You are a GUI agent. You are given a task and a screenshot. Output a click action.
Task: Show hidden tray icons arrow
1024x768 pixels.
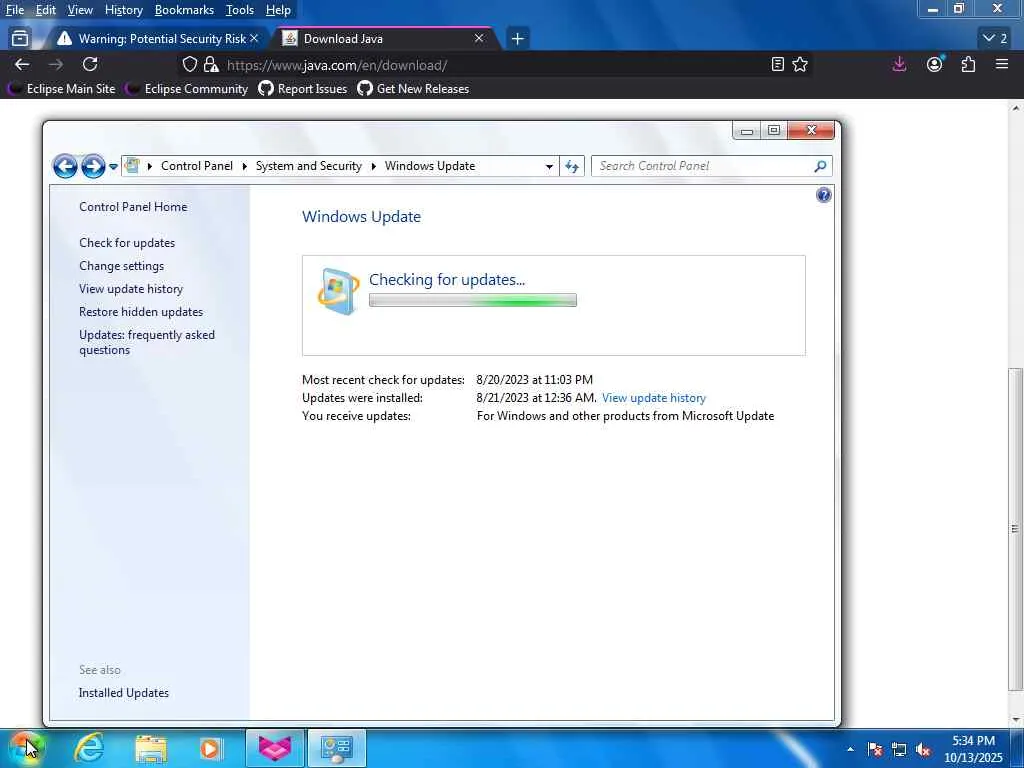pos(850,749)
